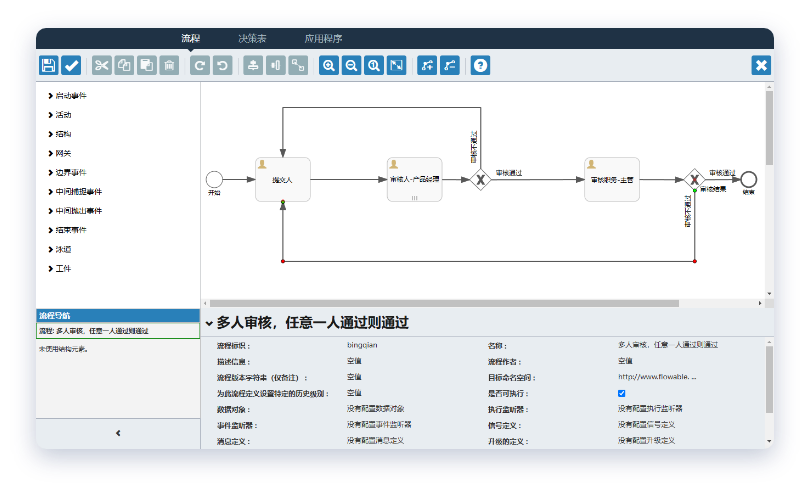Toggle the 是否可执行 checkbox

(621, 393)
